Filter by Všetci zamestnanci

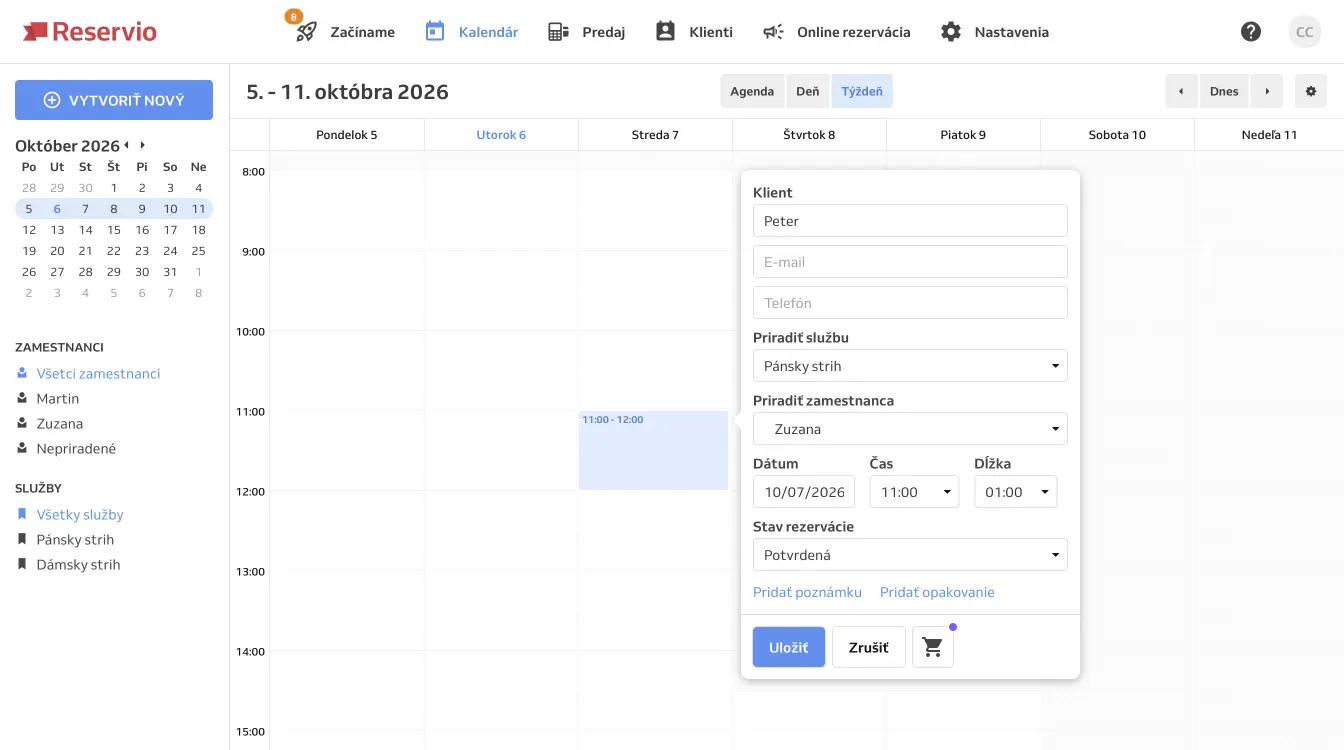pyautogui.click(x=98, y=373)
